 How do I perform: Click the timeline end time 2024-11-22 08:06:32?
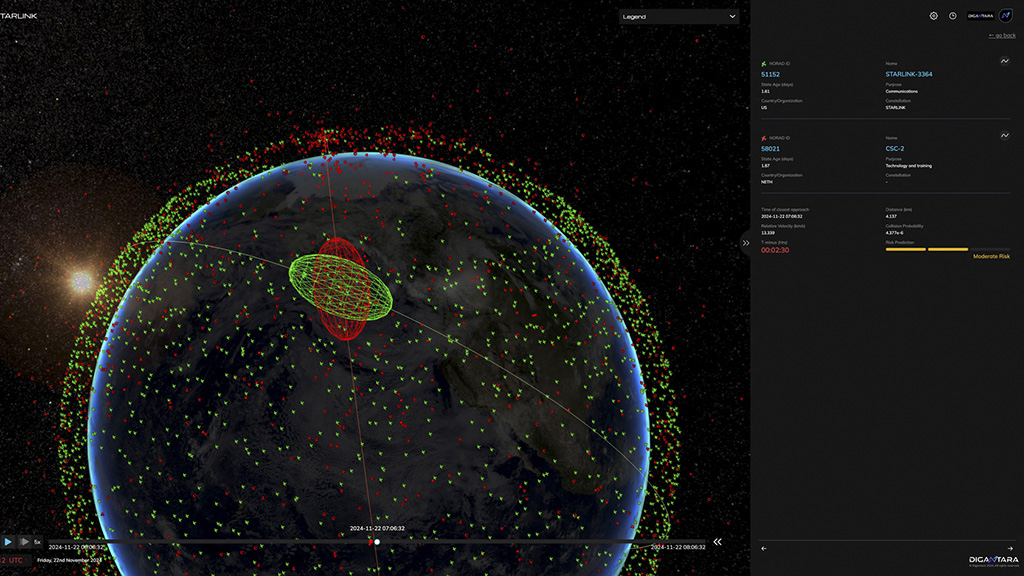(x=678, y=547)
